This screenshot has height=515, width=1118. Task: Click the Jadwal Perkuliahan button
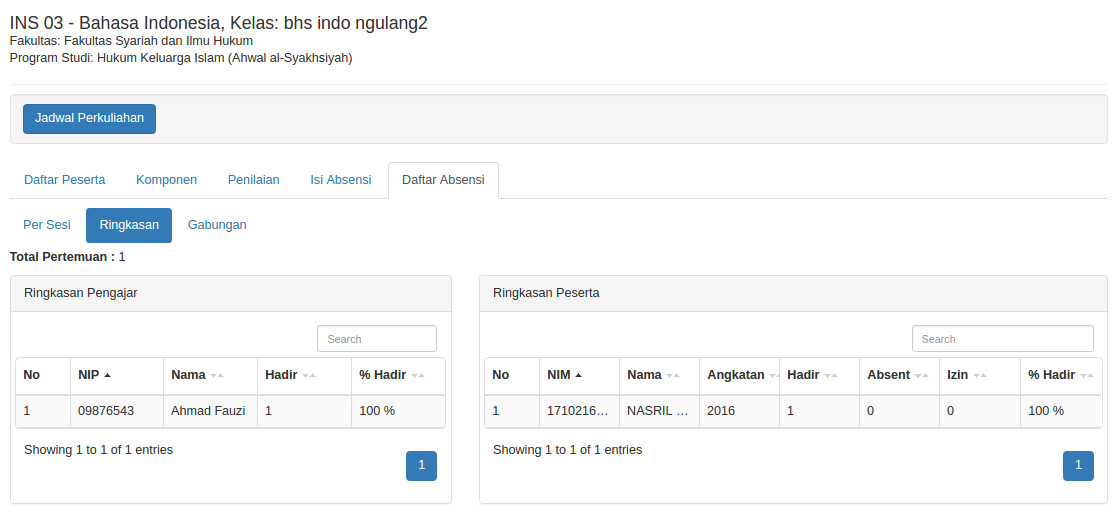pyautogui.click(x=89, y=118)
